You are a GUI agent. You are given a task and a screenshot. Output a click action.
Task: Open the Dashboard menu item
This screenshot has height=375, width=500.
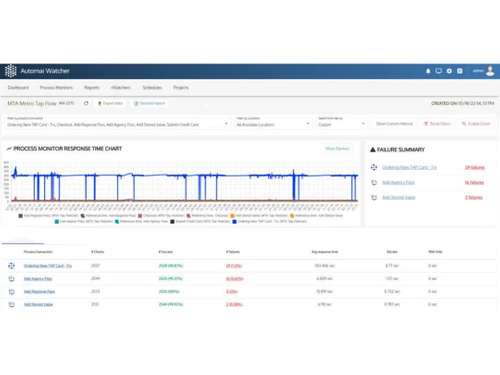(18, 88)
